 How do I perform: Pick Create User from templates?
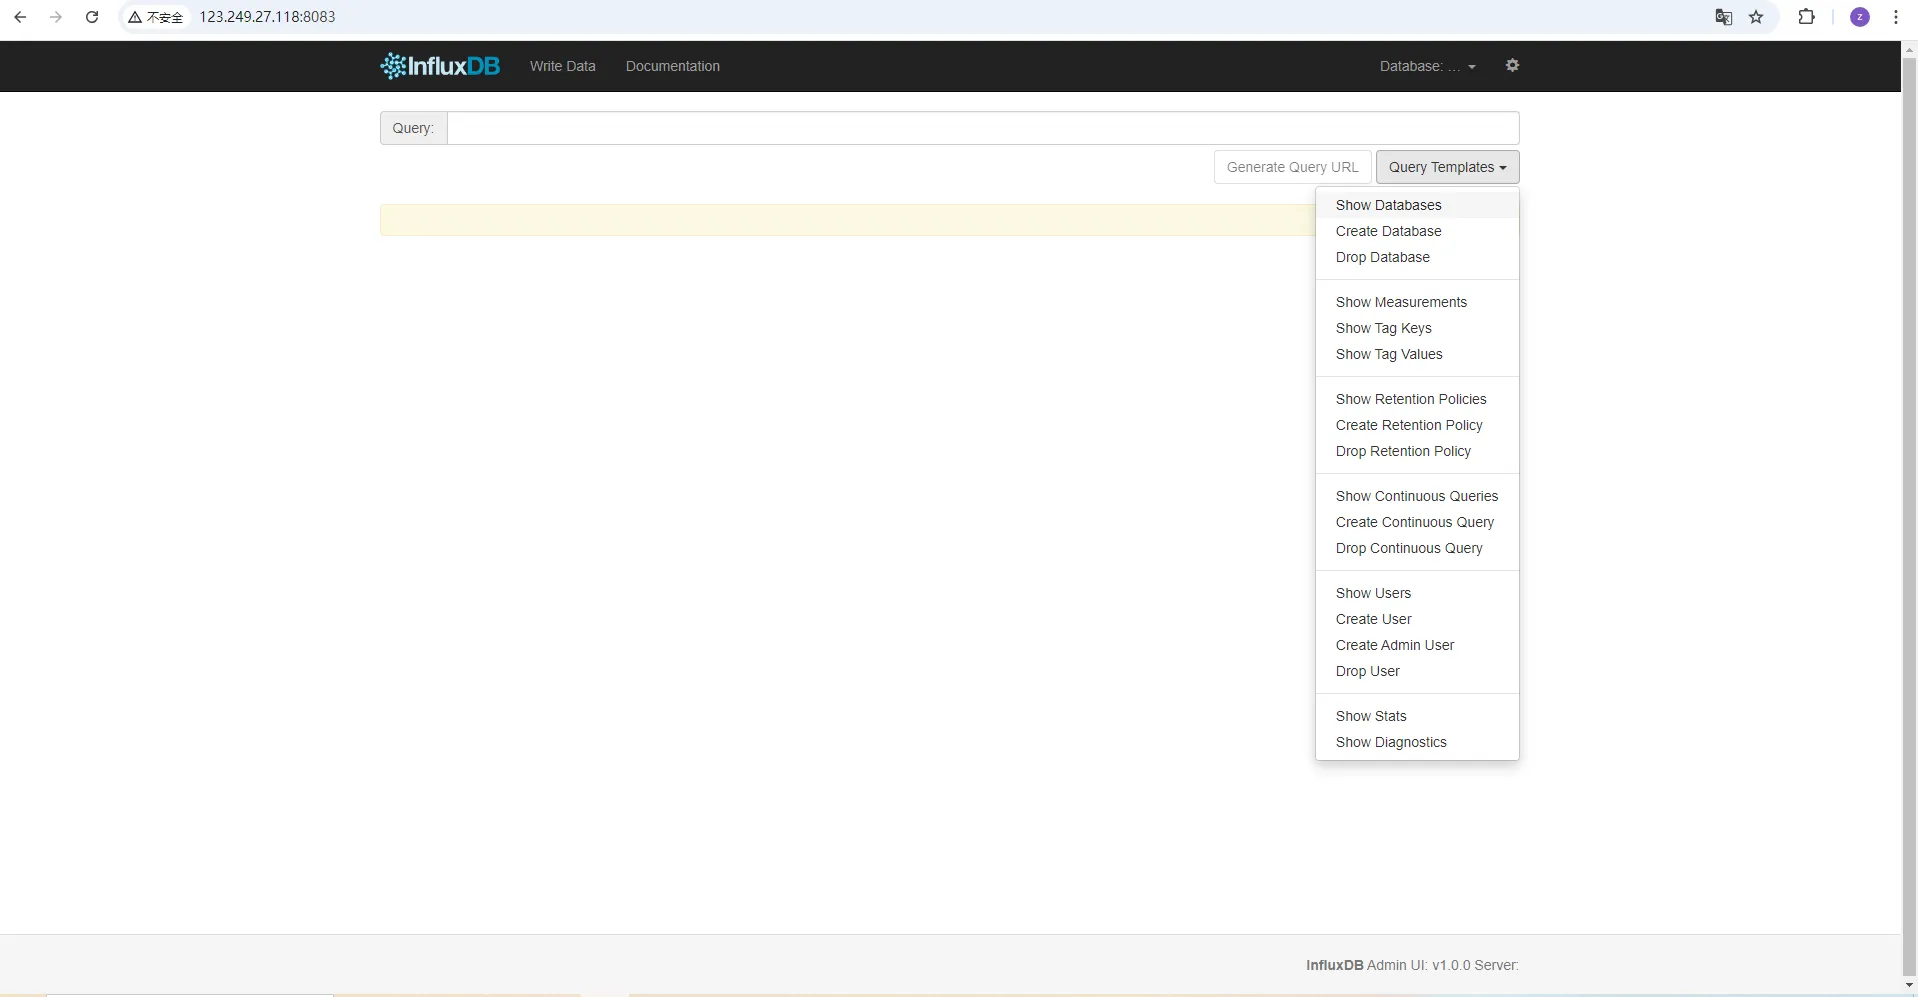[1417, 619]
